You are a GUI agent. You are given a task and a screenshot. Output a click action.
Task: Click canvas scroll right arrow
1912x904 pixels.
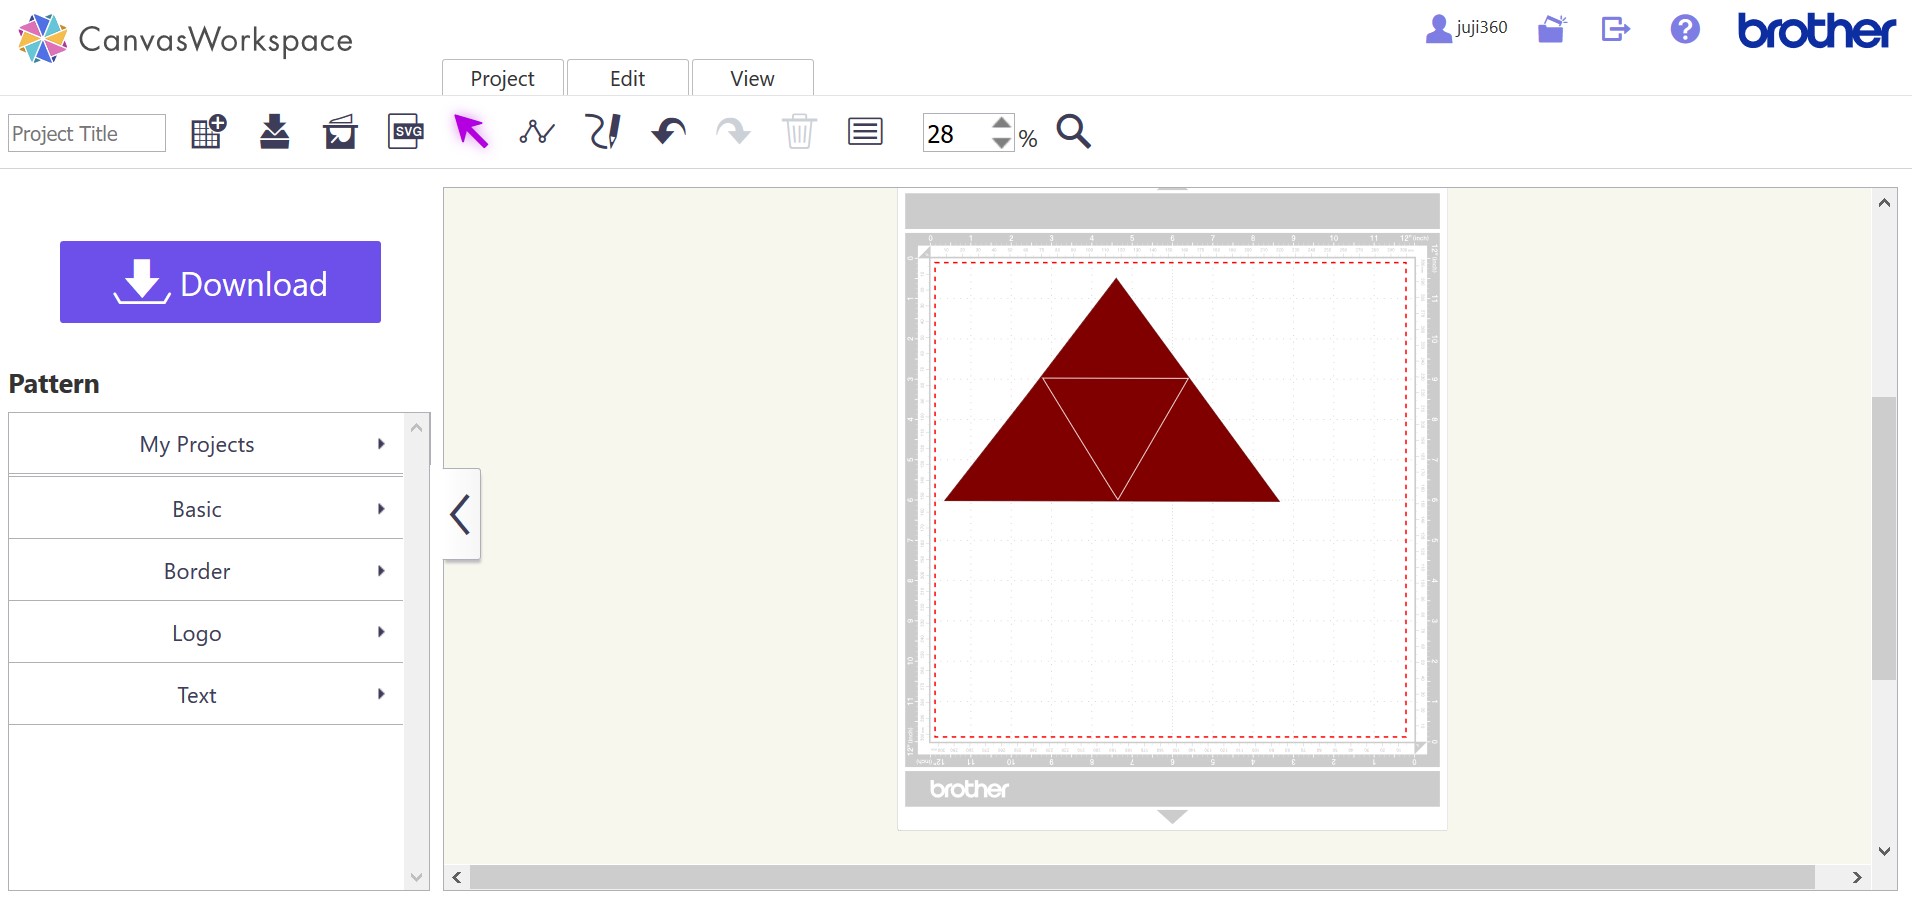coord(1857,877)
